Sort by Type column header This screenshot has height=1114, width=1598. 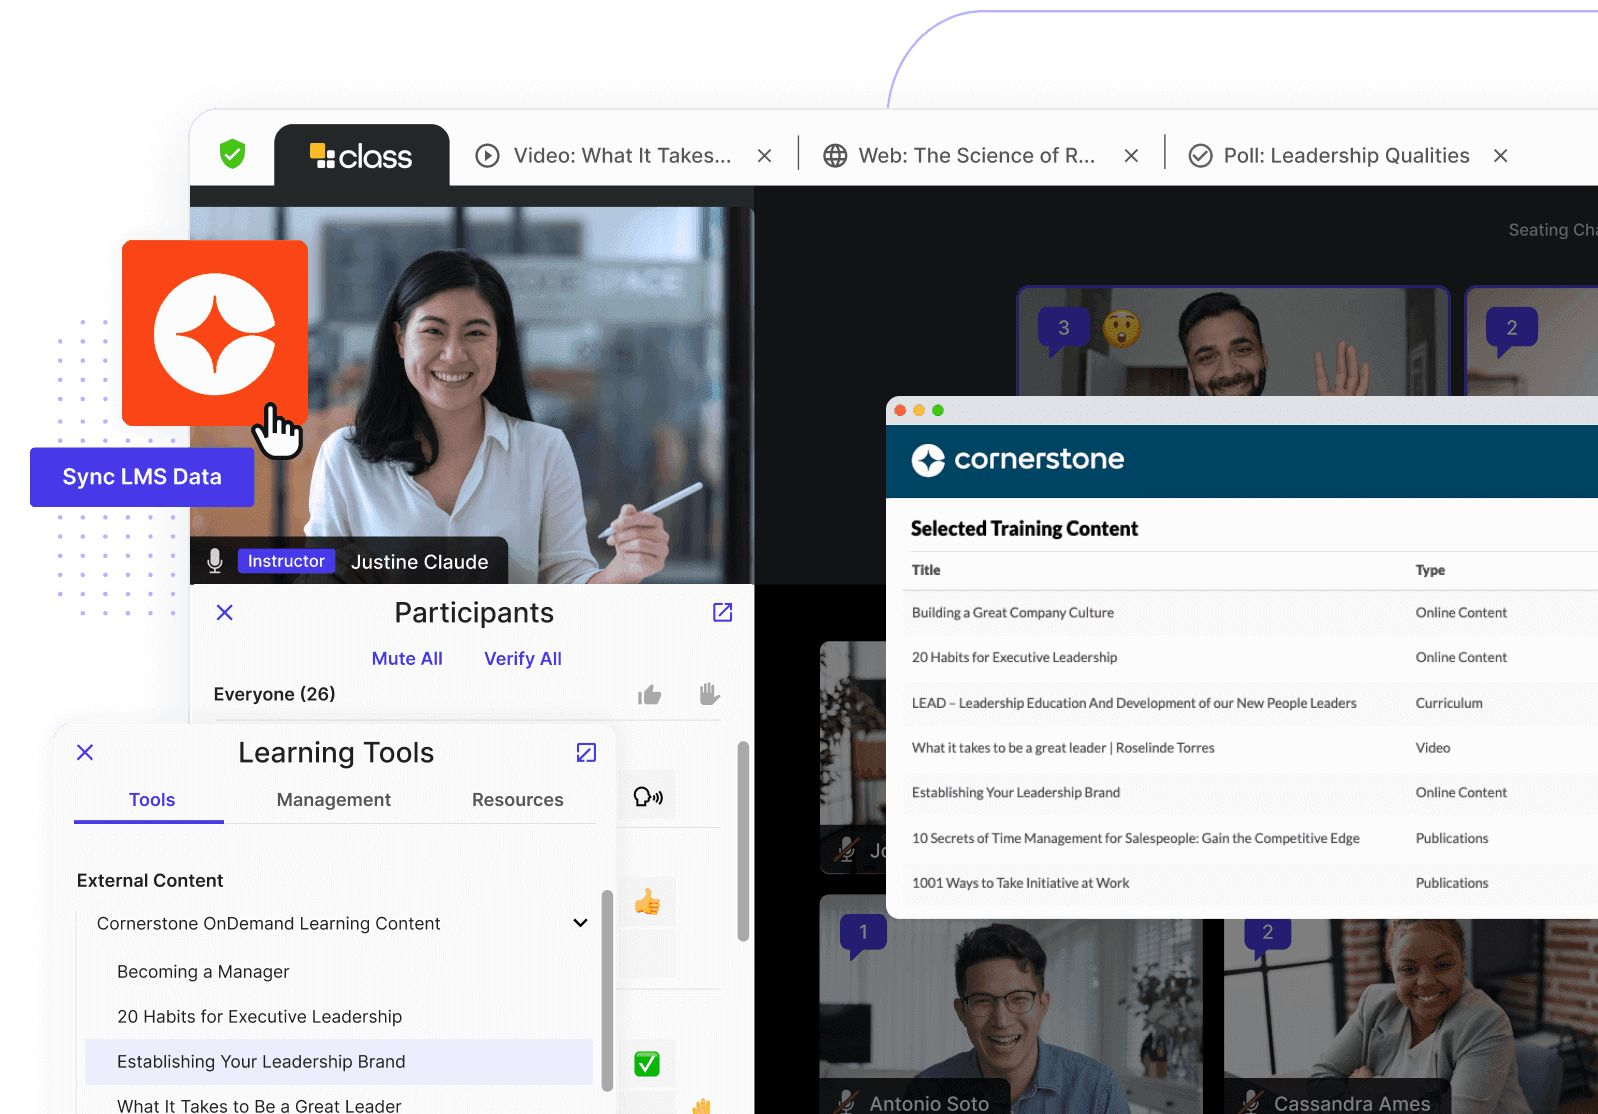coord(1430,570)
